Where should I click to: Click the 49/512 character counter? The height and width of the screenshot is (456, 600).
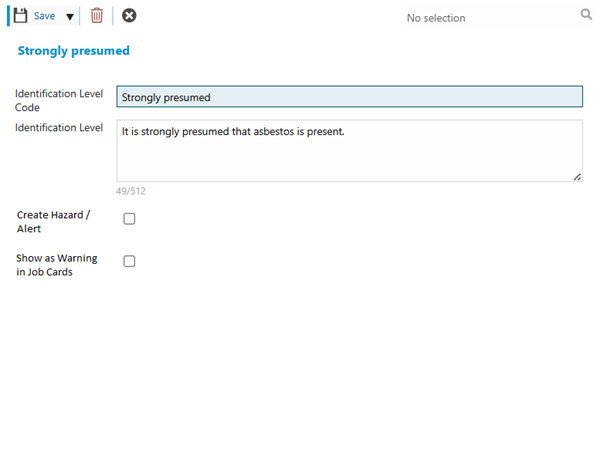[x=131, y=191]
